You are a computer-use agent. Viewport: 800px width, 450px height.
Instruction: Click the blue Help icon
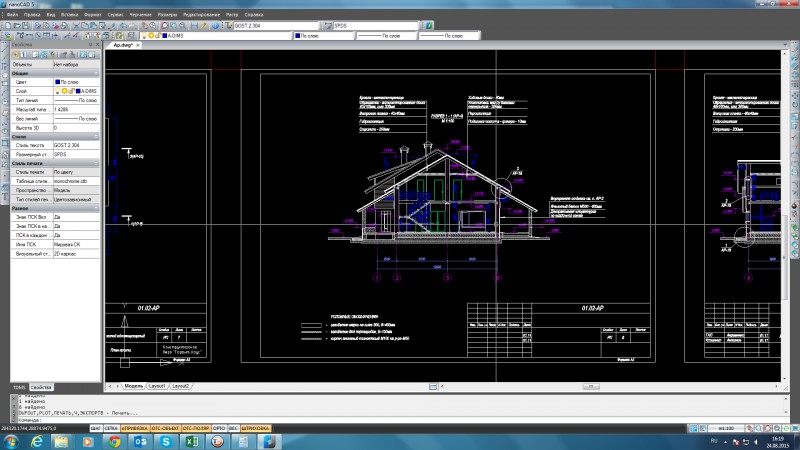(215, 26)
